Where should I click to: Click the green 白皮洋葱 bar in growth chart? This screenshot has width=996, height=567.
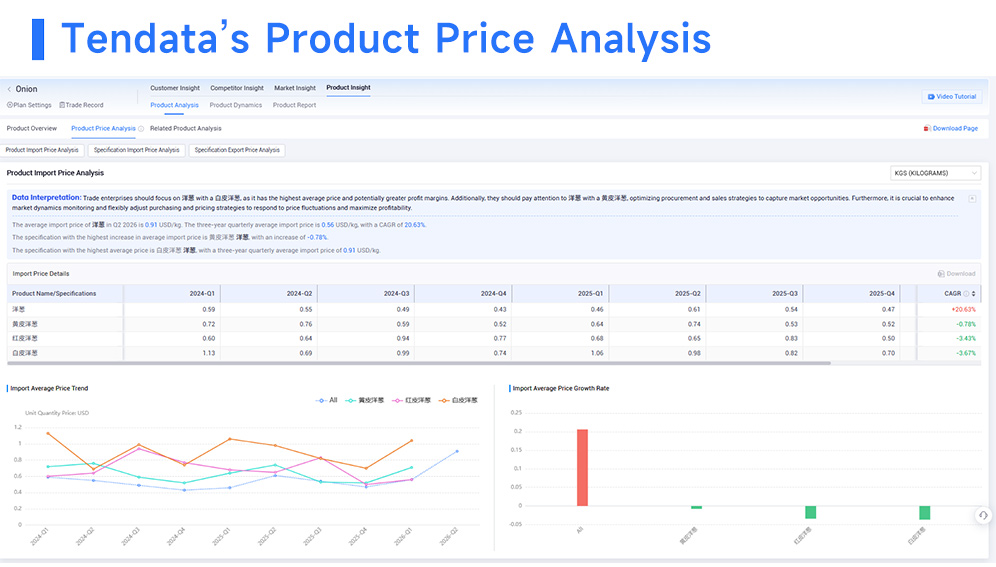click(924, 513)
